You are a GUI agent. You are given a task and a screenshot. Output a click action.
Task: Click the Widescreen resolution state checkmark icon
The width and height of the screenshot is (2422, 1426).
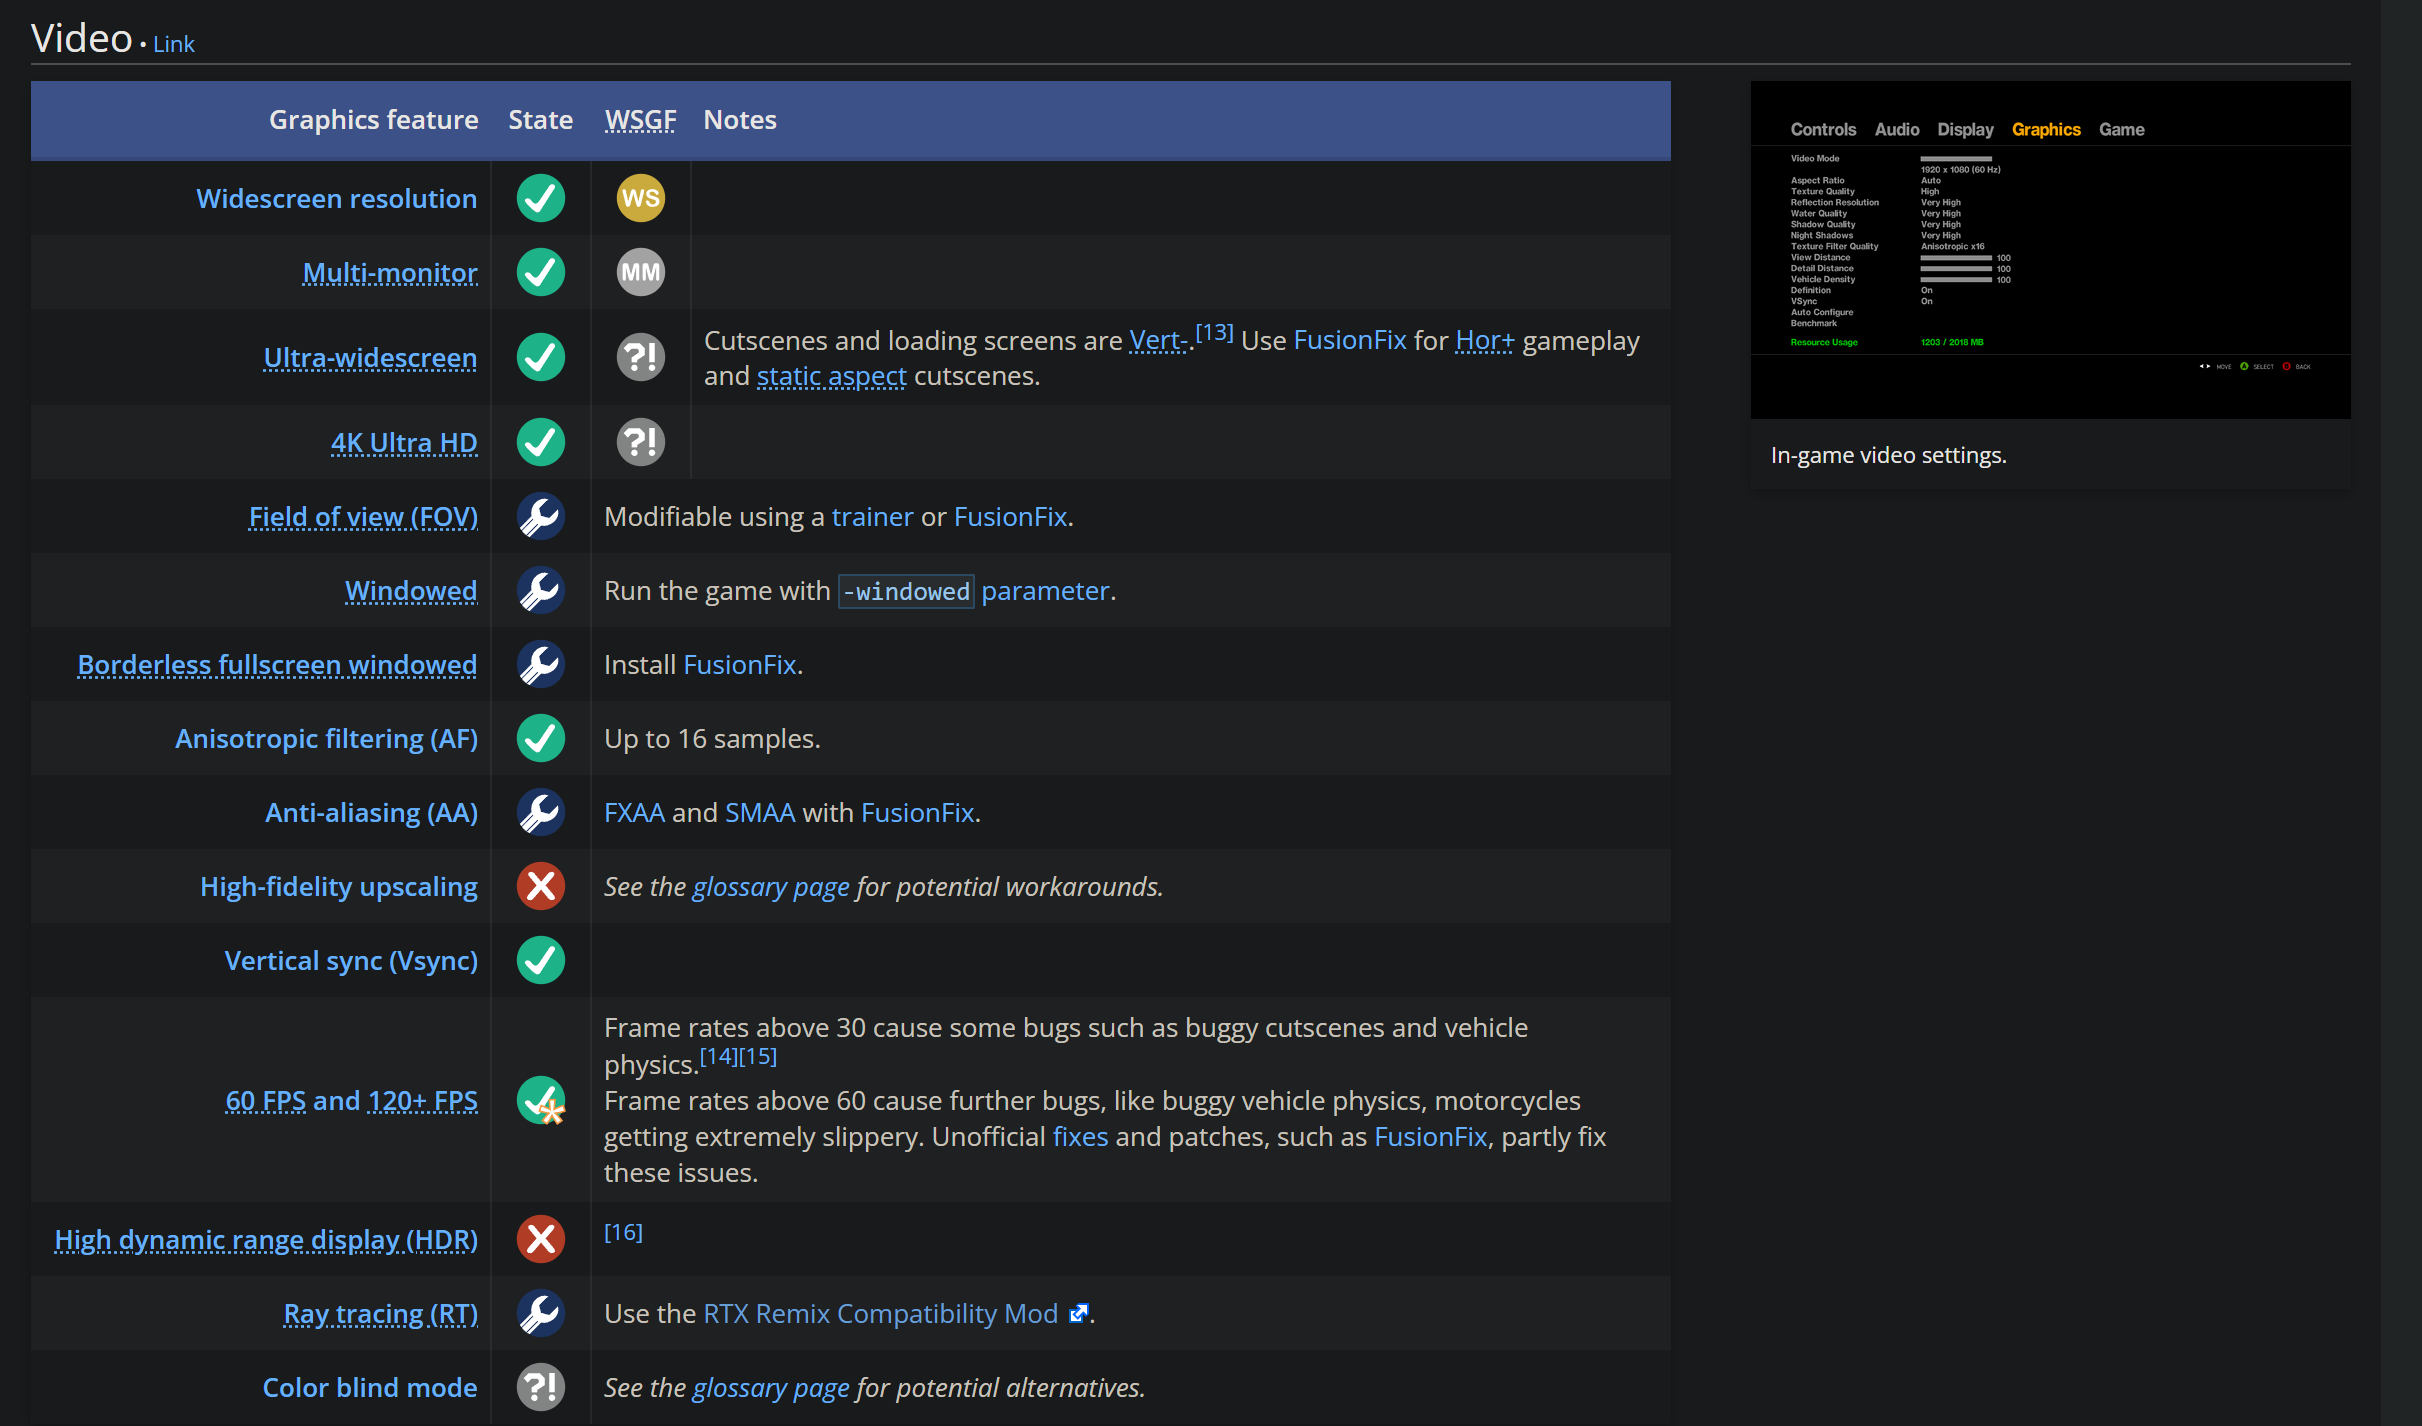point(541,198)
